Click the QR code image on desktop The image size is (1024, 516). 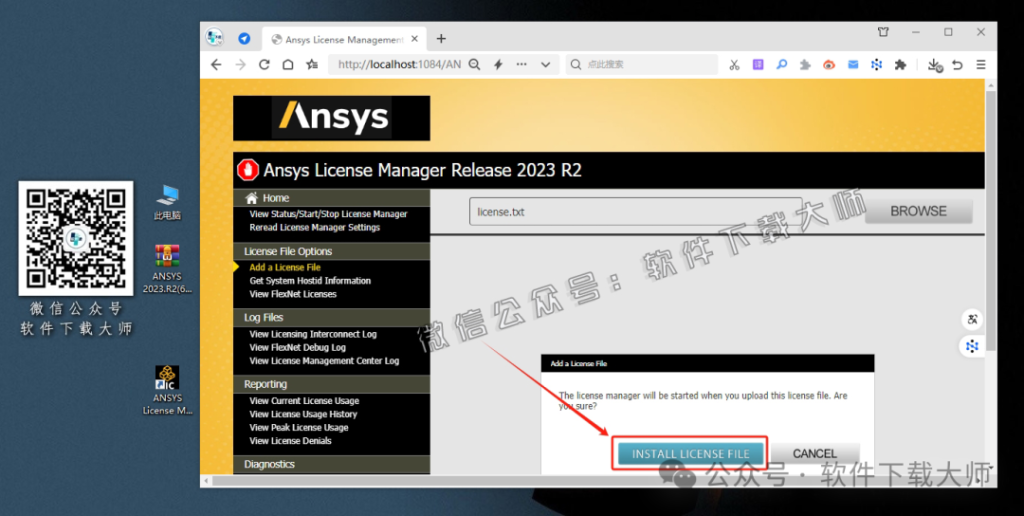76,238
